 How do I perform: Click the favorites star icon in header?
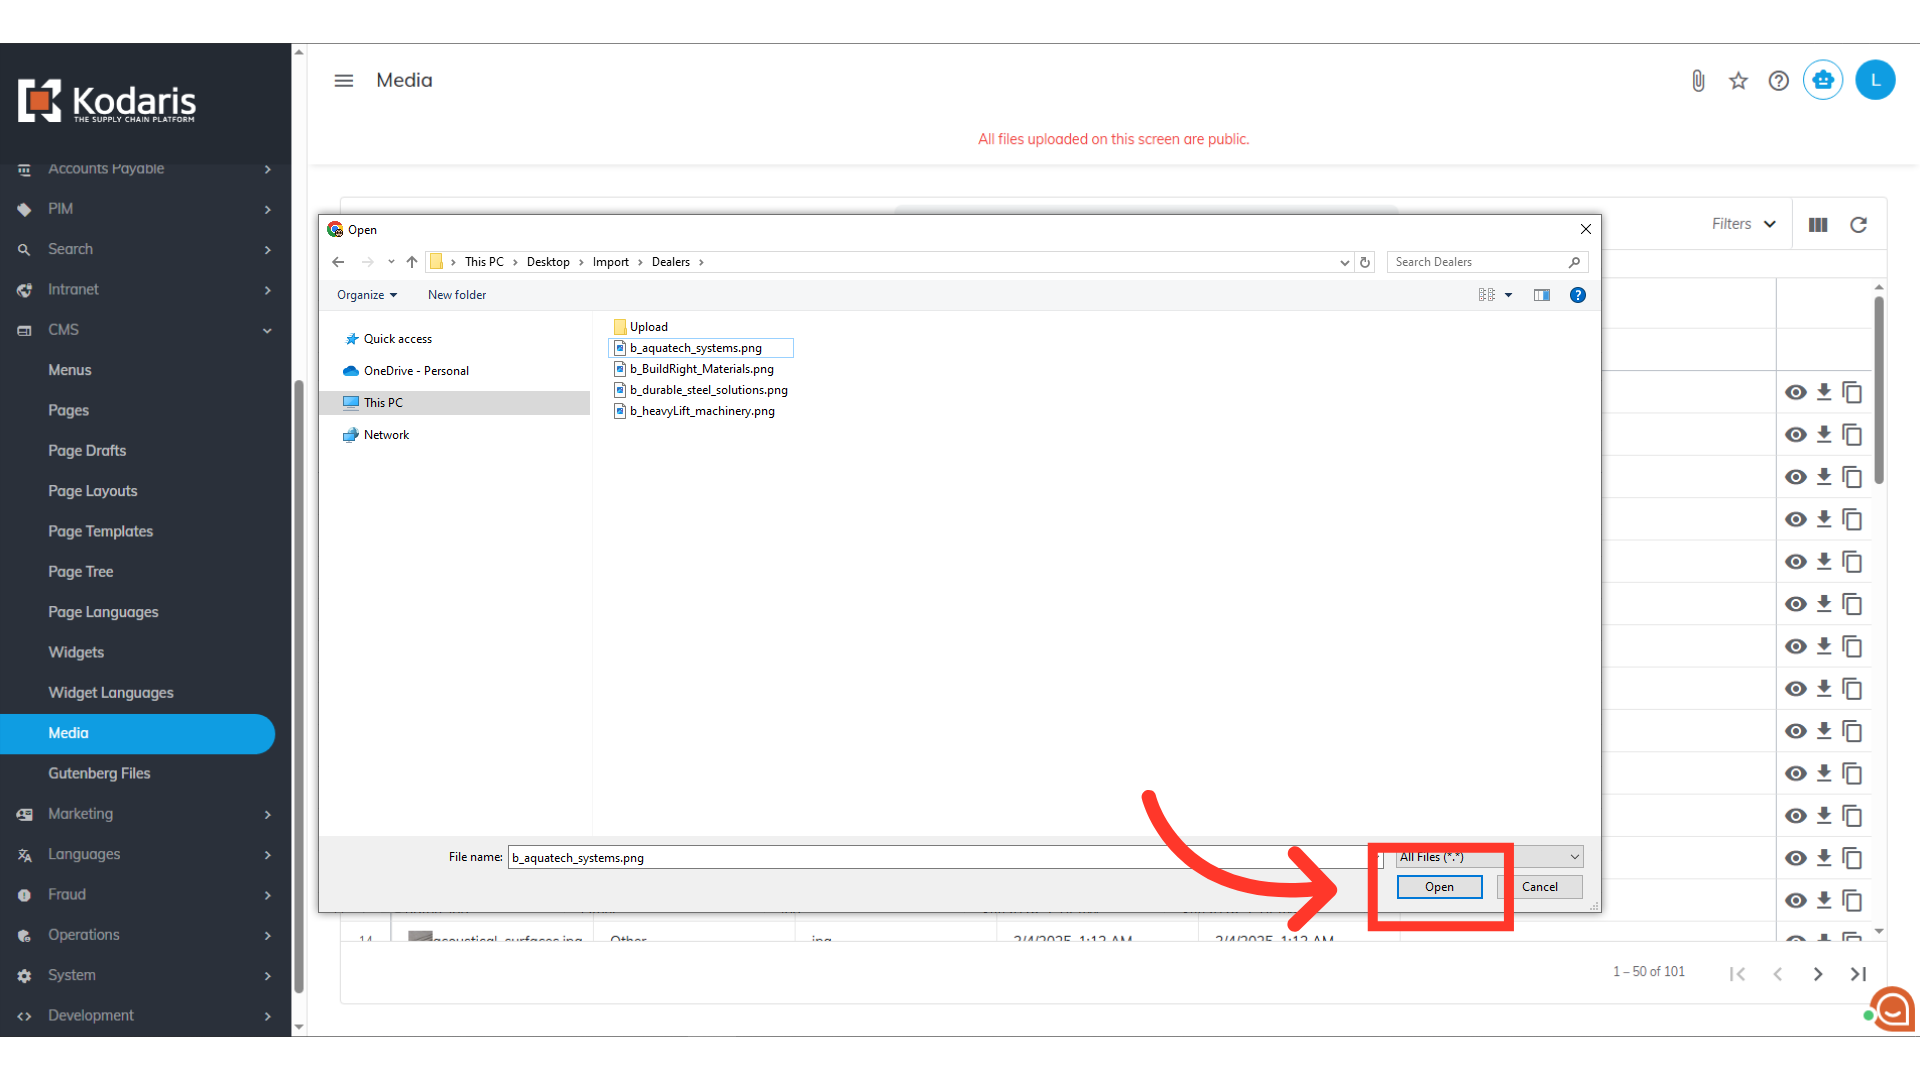[x=1738, y=81]
